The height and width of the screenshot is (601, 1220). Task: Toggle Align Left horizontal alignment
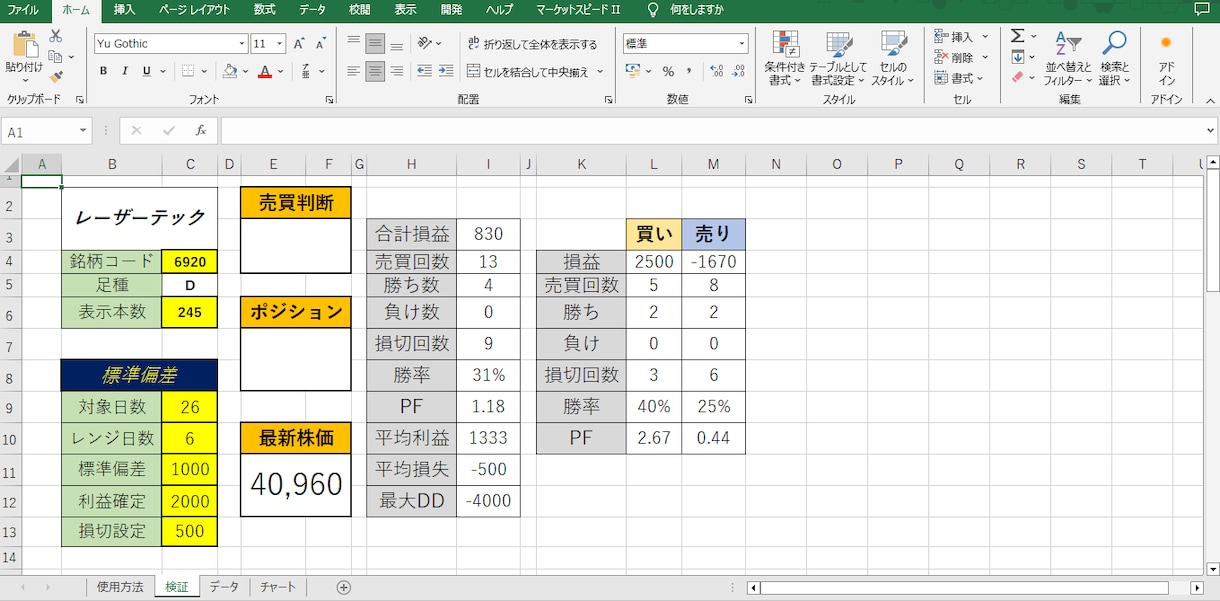point(353,71)
